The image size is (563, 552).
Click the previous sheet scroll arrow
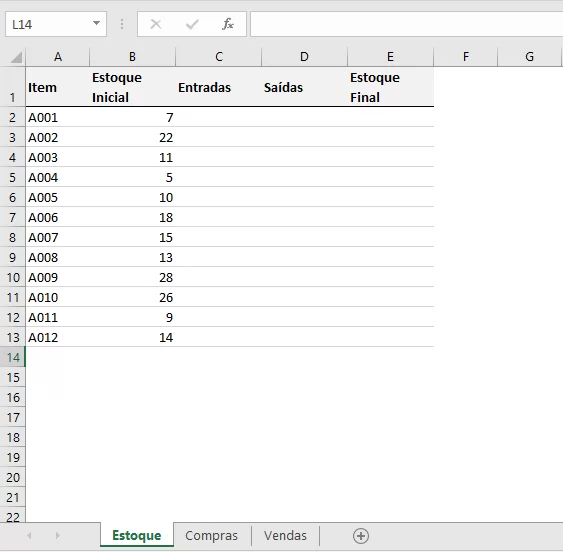pyautogui.click(x=29, y=536)
